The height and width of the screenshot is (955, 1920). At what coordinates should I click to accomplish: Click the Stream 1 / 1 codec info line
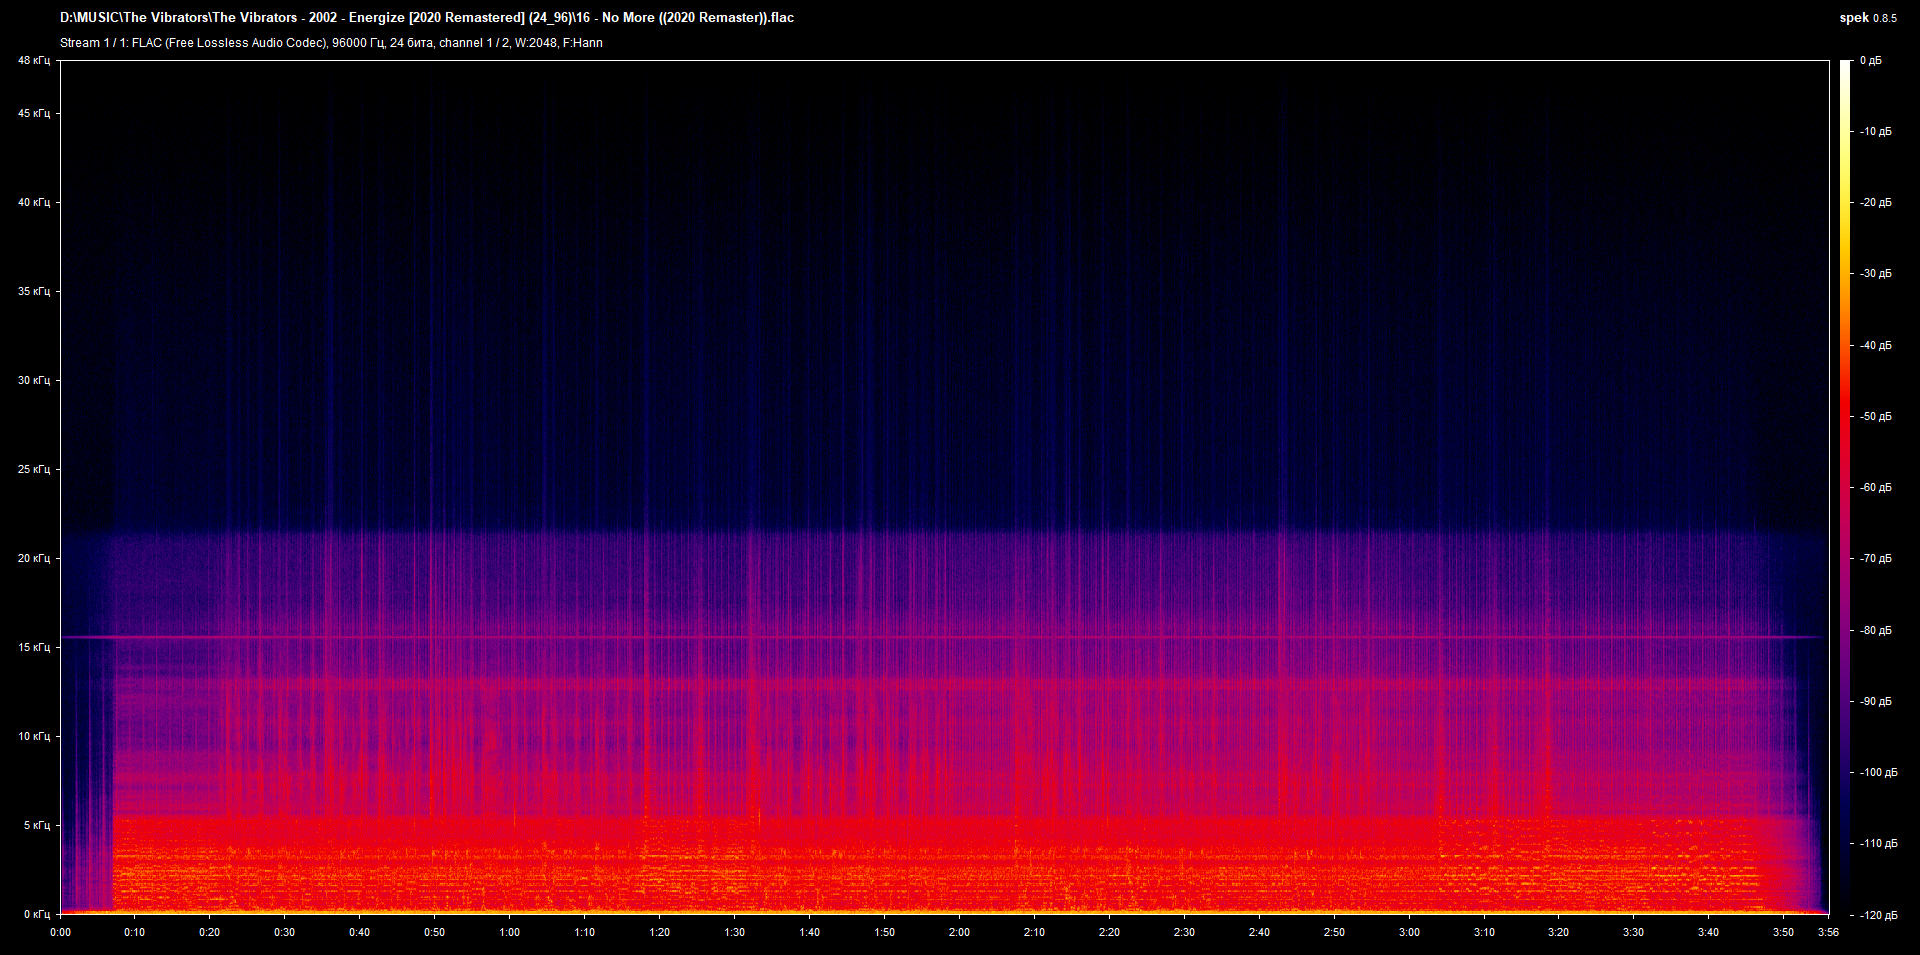click(x=331, y=43)
